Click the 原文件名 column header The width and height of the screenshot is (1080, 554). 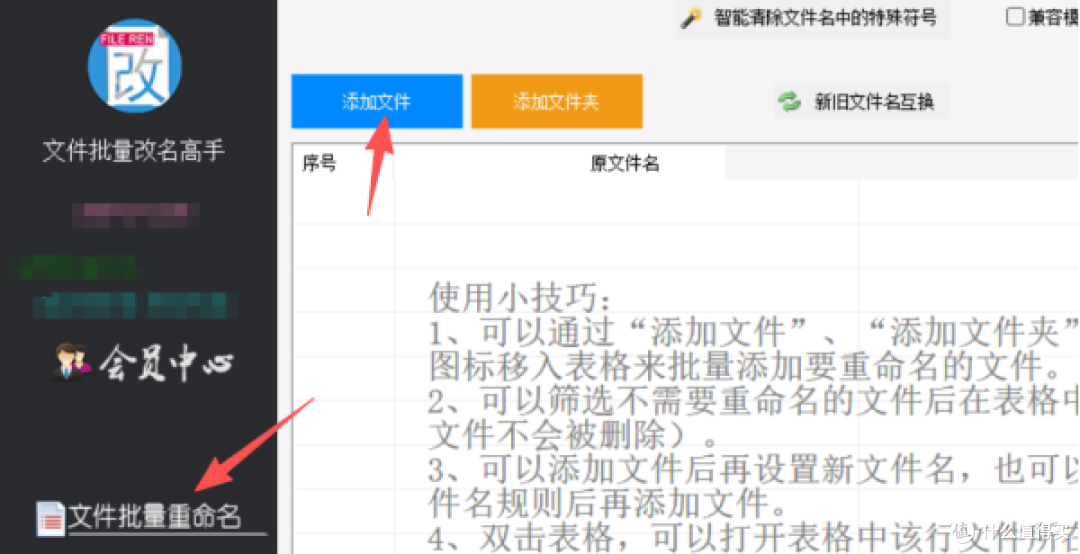[625, 163]
